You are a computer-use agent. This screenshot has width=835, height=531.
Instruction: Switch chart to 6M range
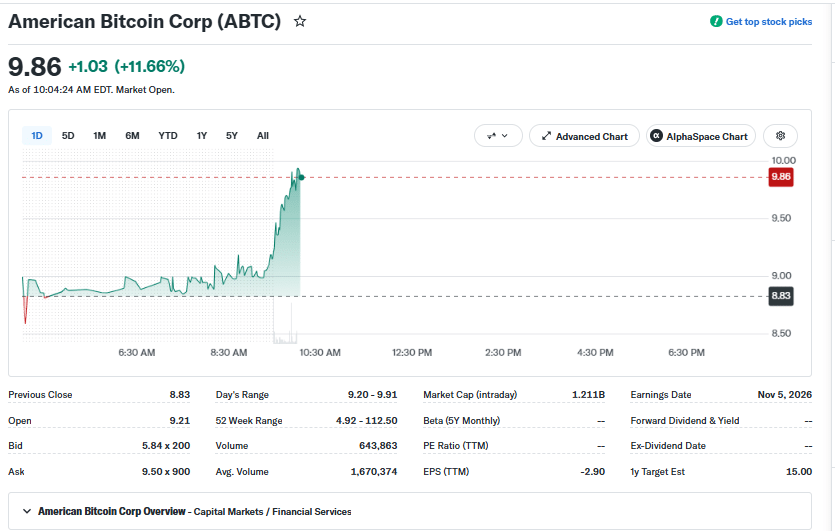click(132, 136)
